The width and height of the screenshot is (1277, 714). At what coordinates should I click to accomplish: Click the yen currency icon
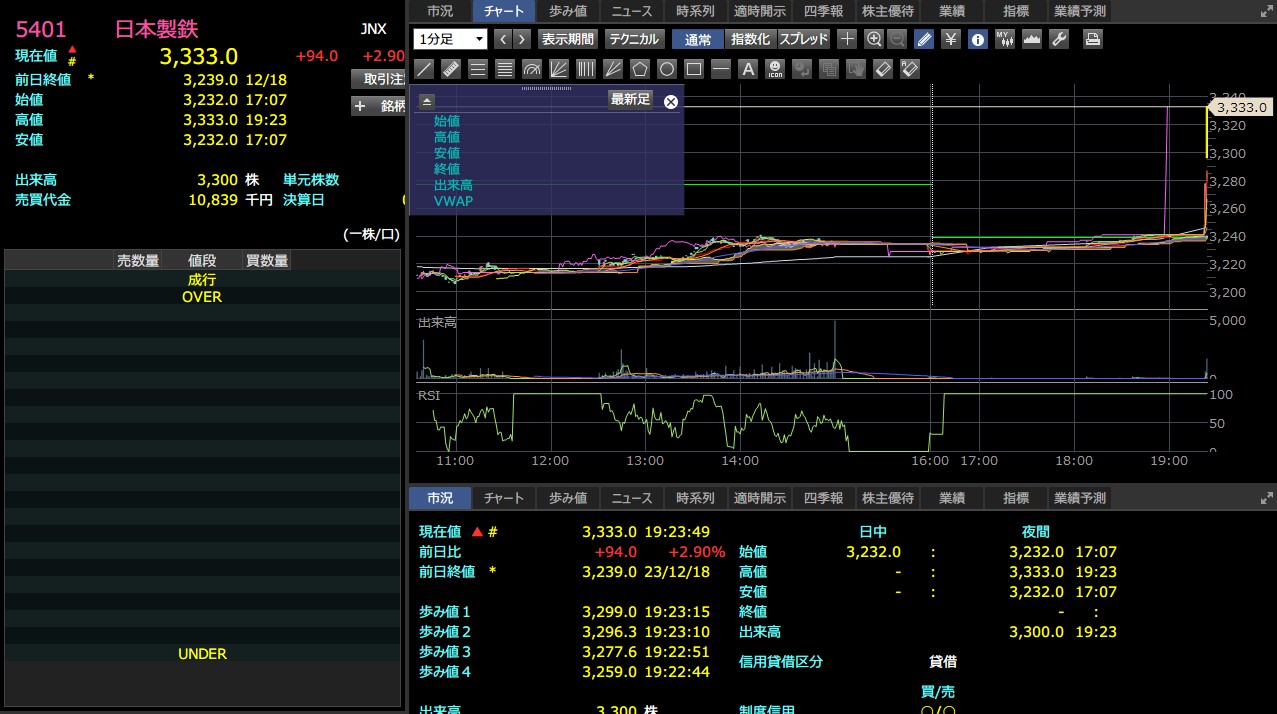click(x=951, y=39)
